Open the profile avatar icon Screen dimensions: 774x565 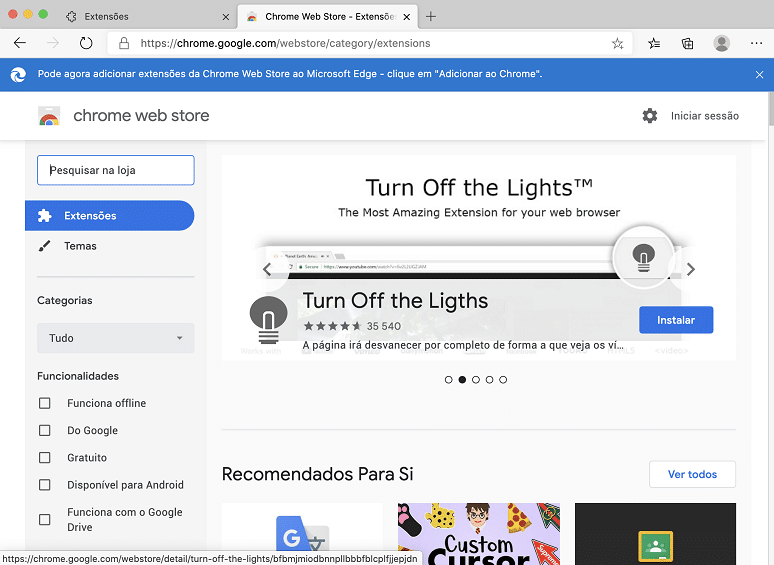[721, 43]
